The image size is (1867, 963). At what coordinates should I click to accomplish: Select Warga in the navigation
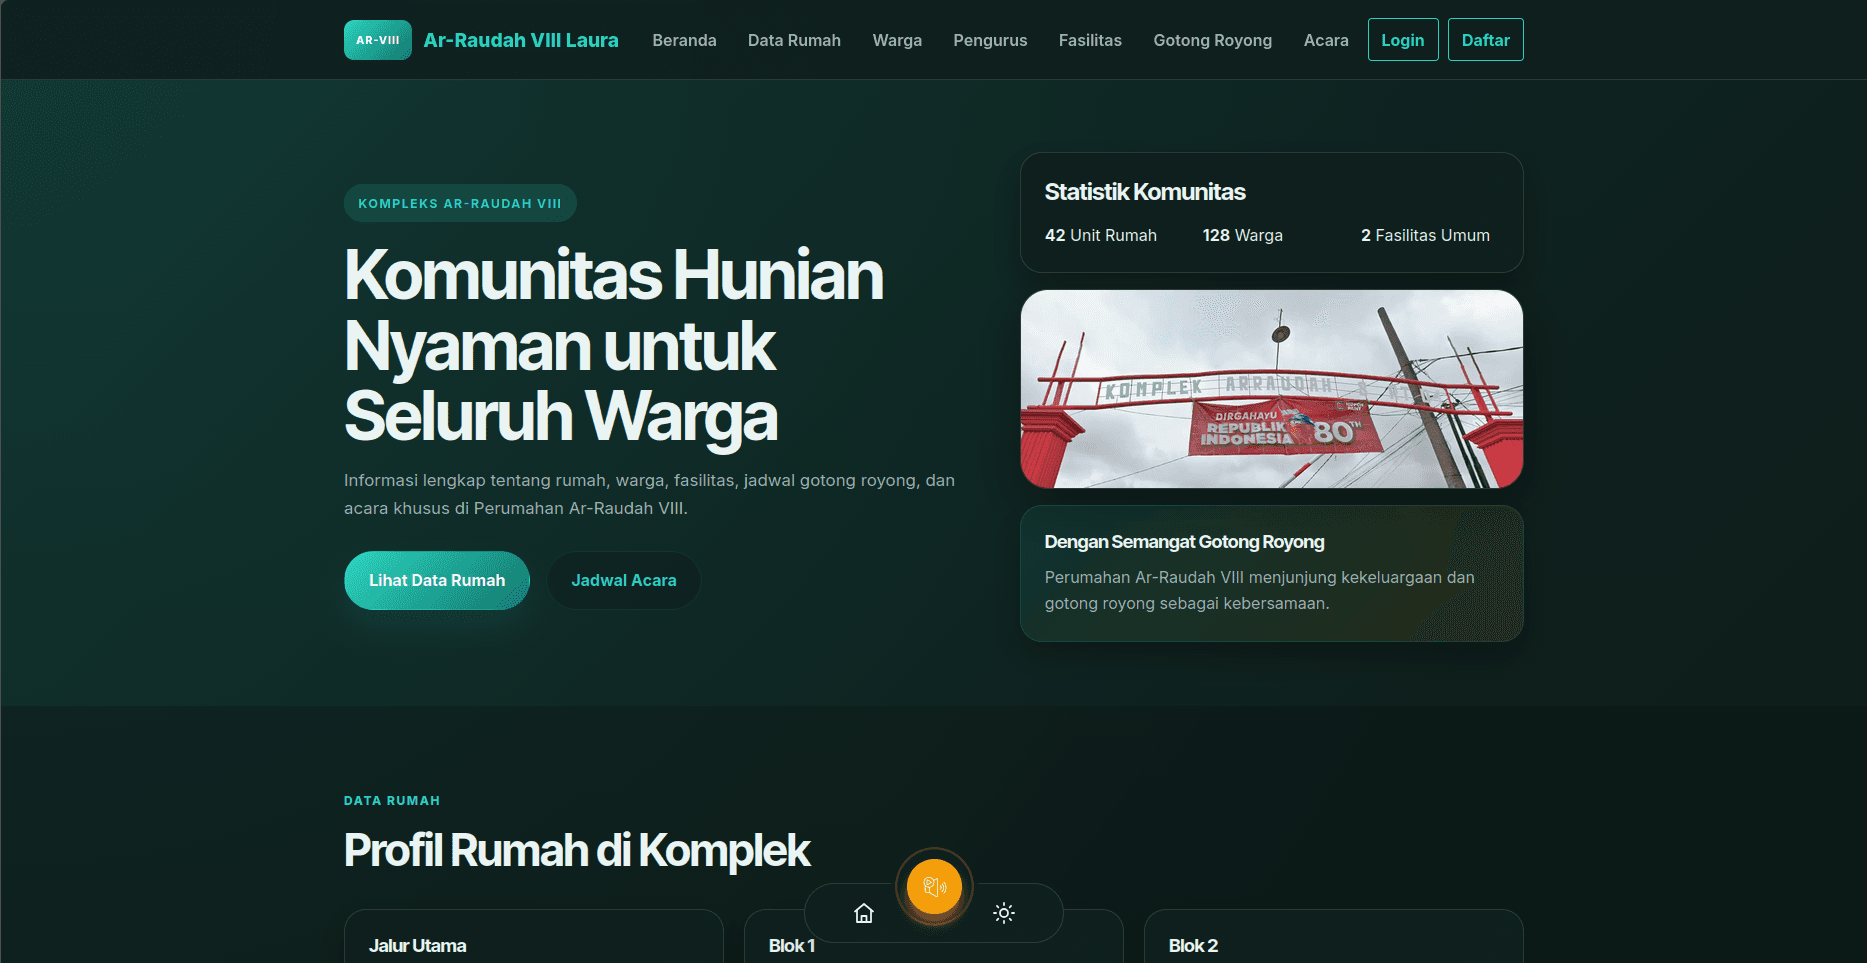point(897,40)
